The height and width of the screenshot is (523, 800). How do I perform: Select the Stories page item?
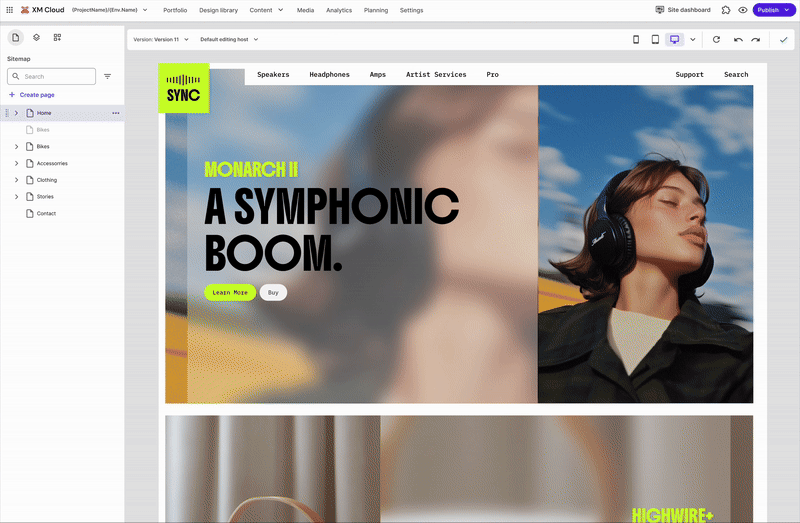[x=45, y=196]
